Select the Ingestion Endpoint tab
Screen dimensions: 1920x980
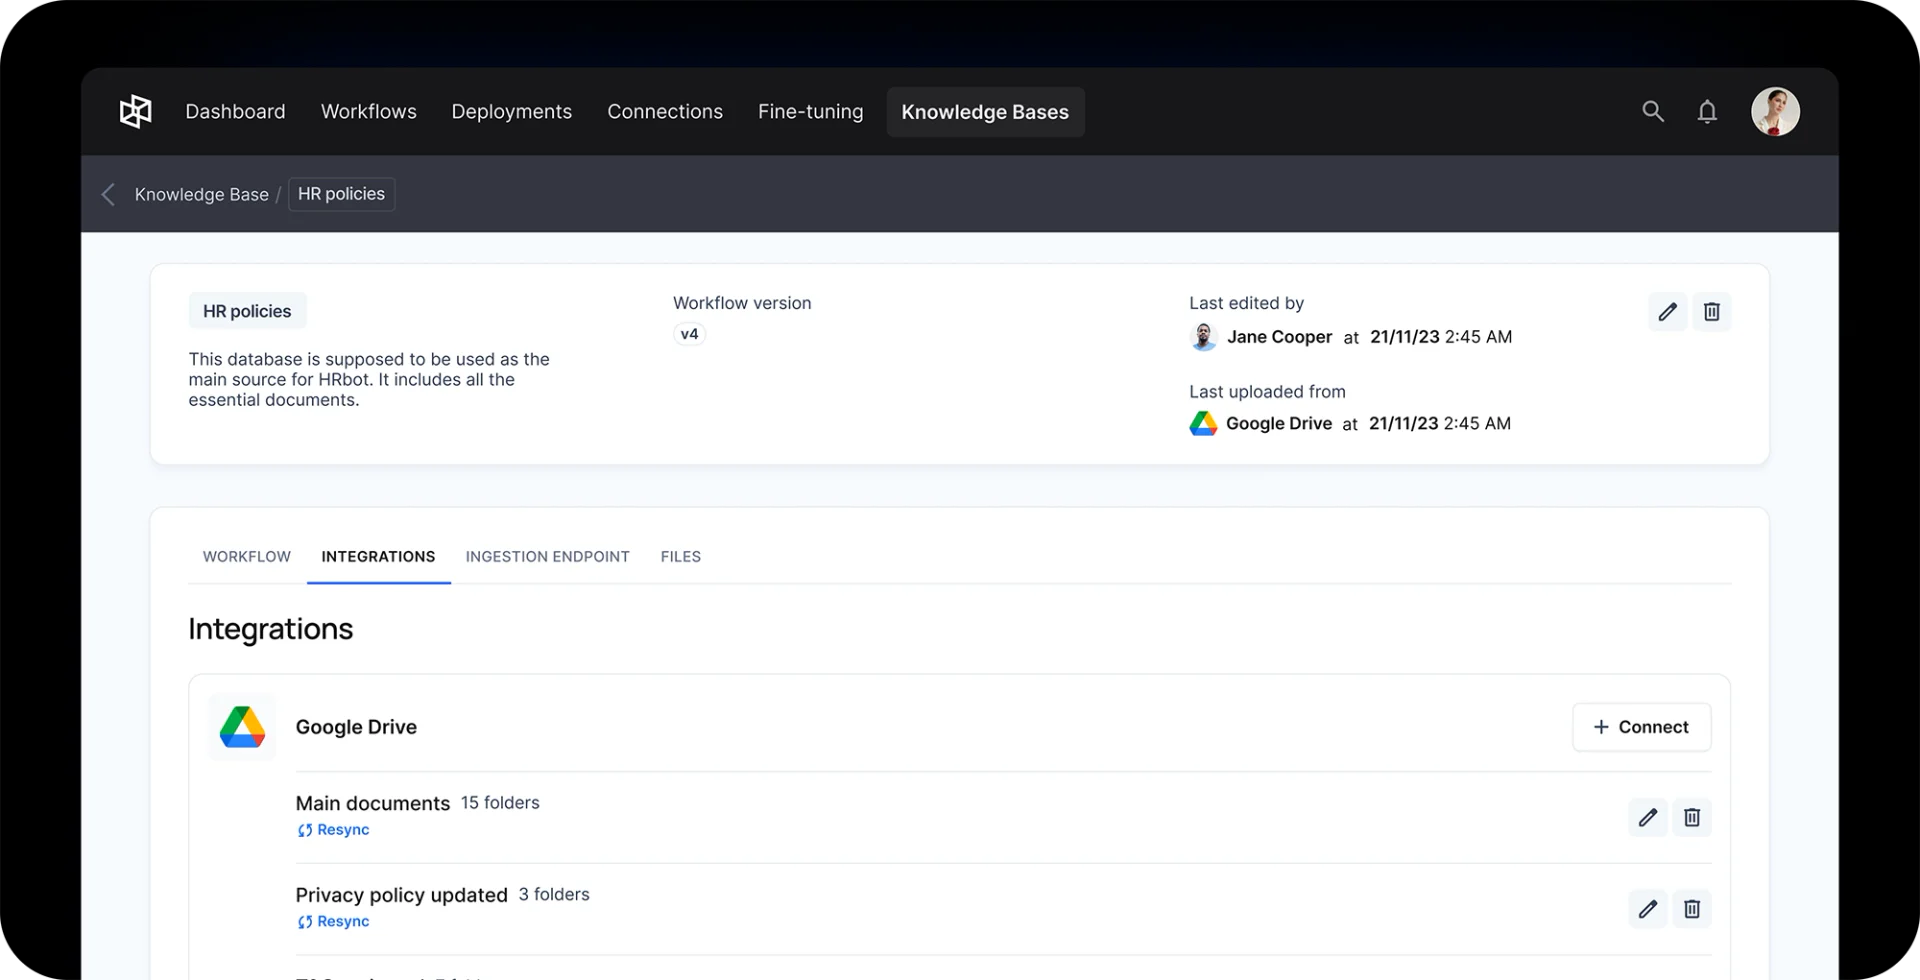click(547, 556)
